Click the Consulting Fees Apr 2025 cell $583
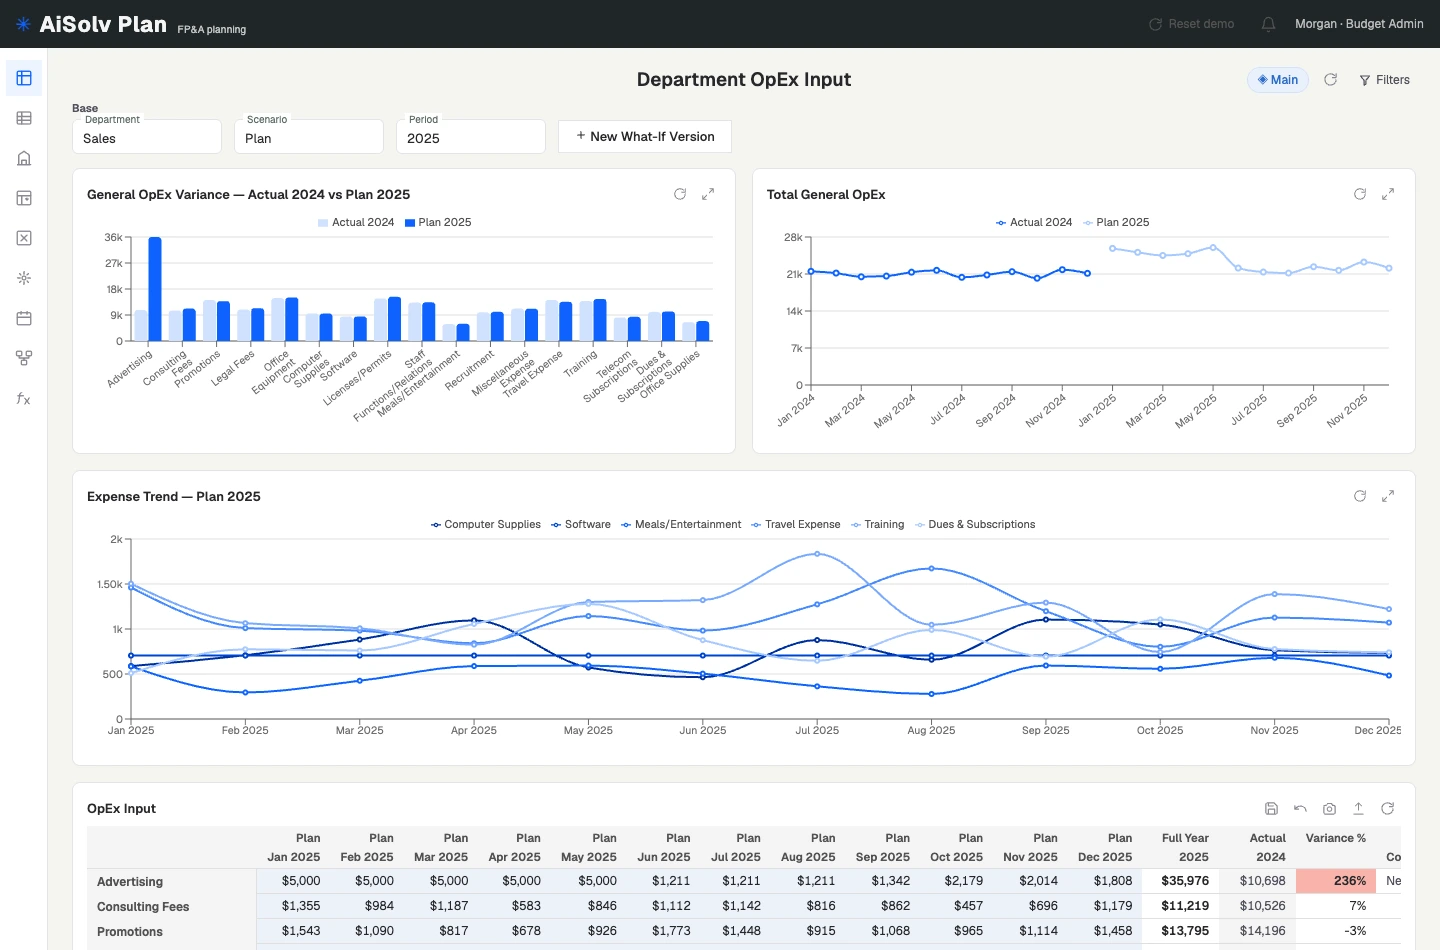The width and height of the screenshot is (1440, 950). click(x=515, y=906)
